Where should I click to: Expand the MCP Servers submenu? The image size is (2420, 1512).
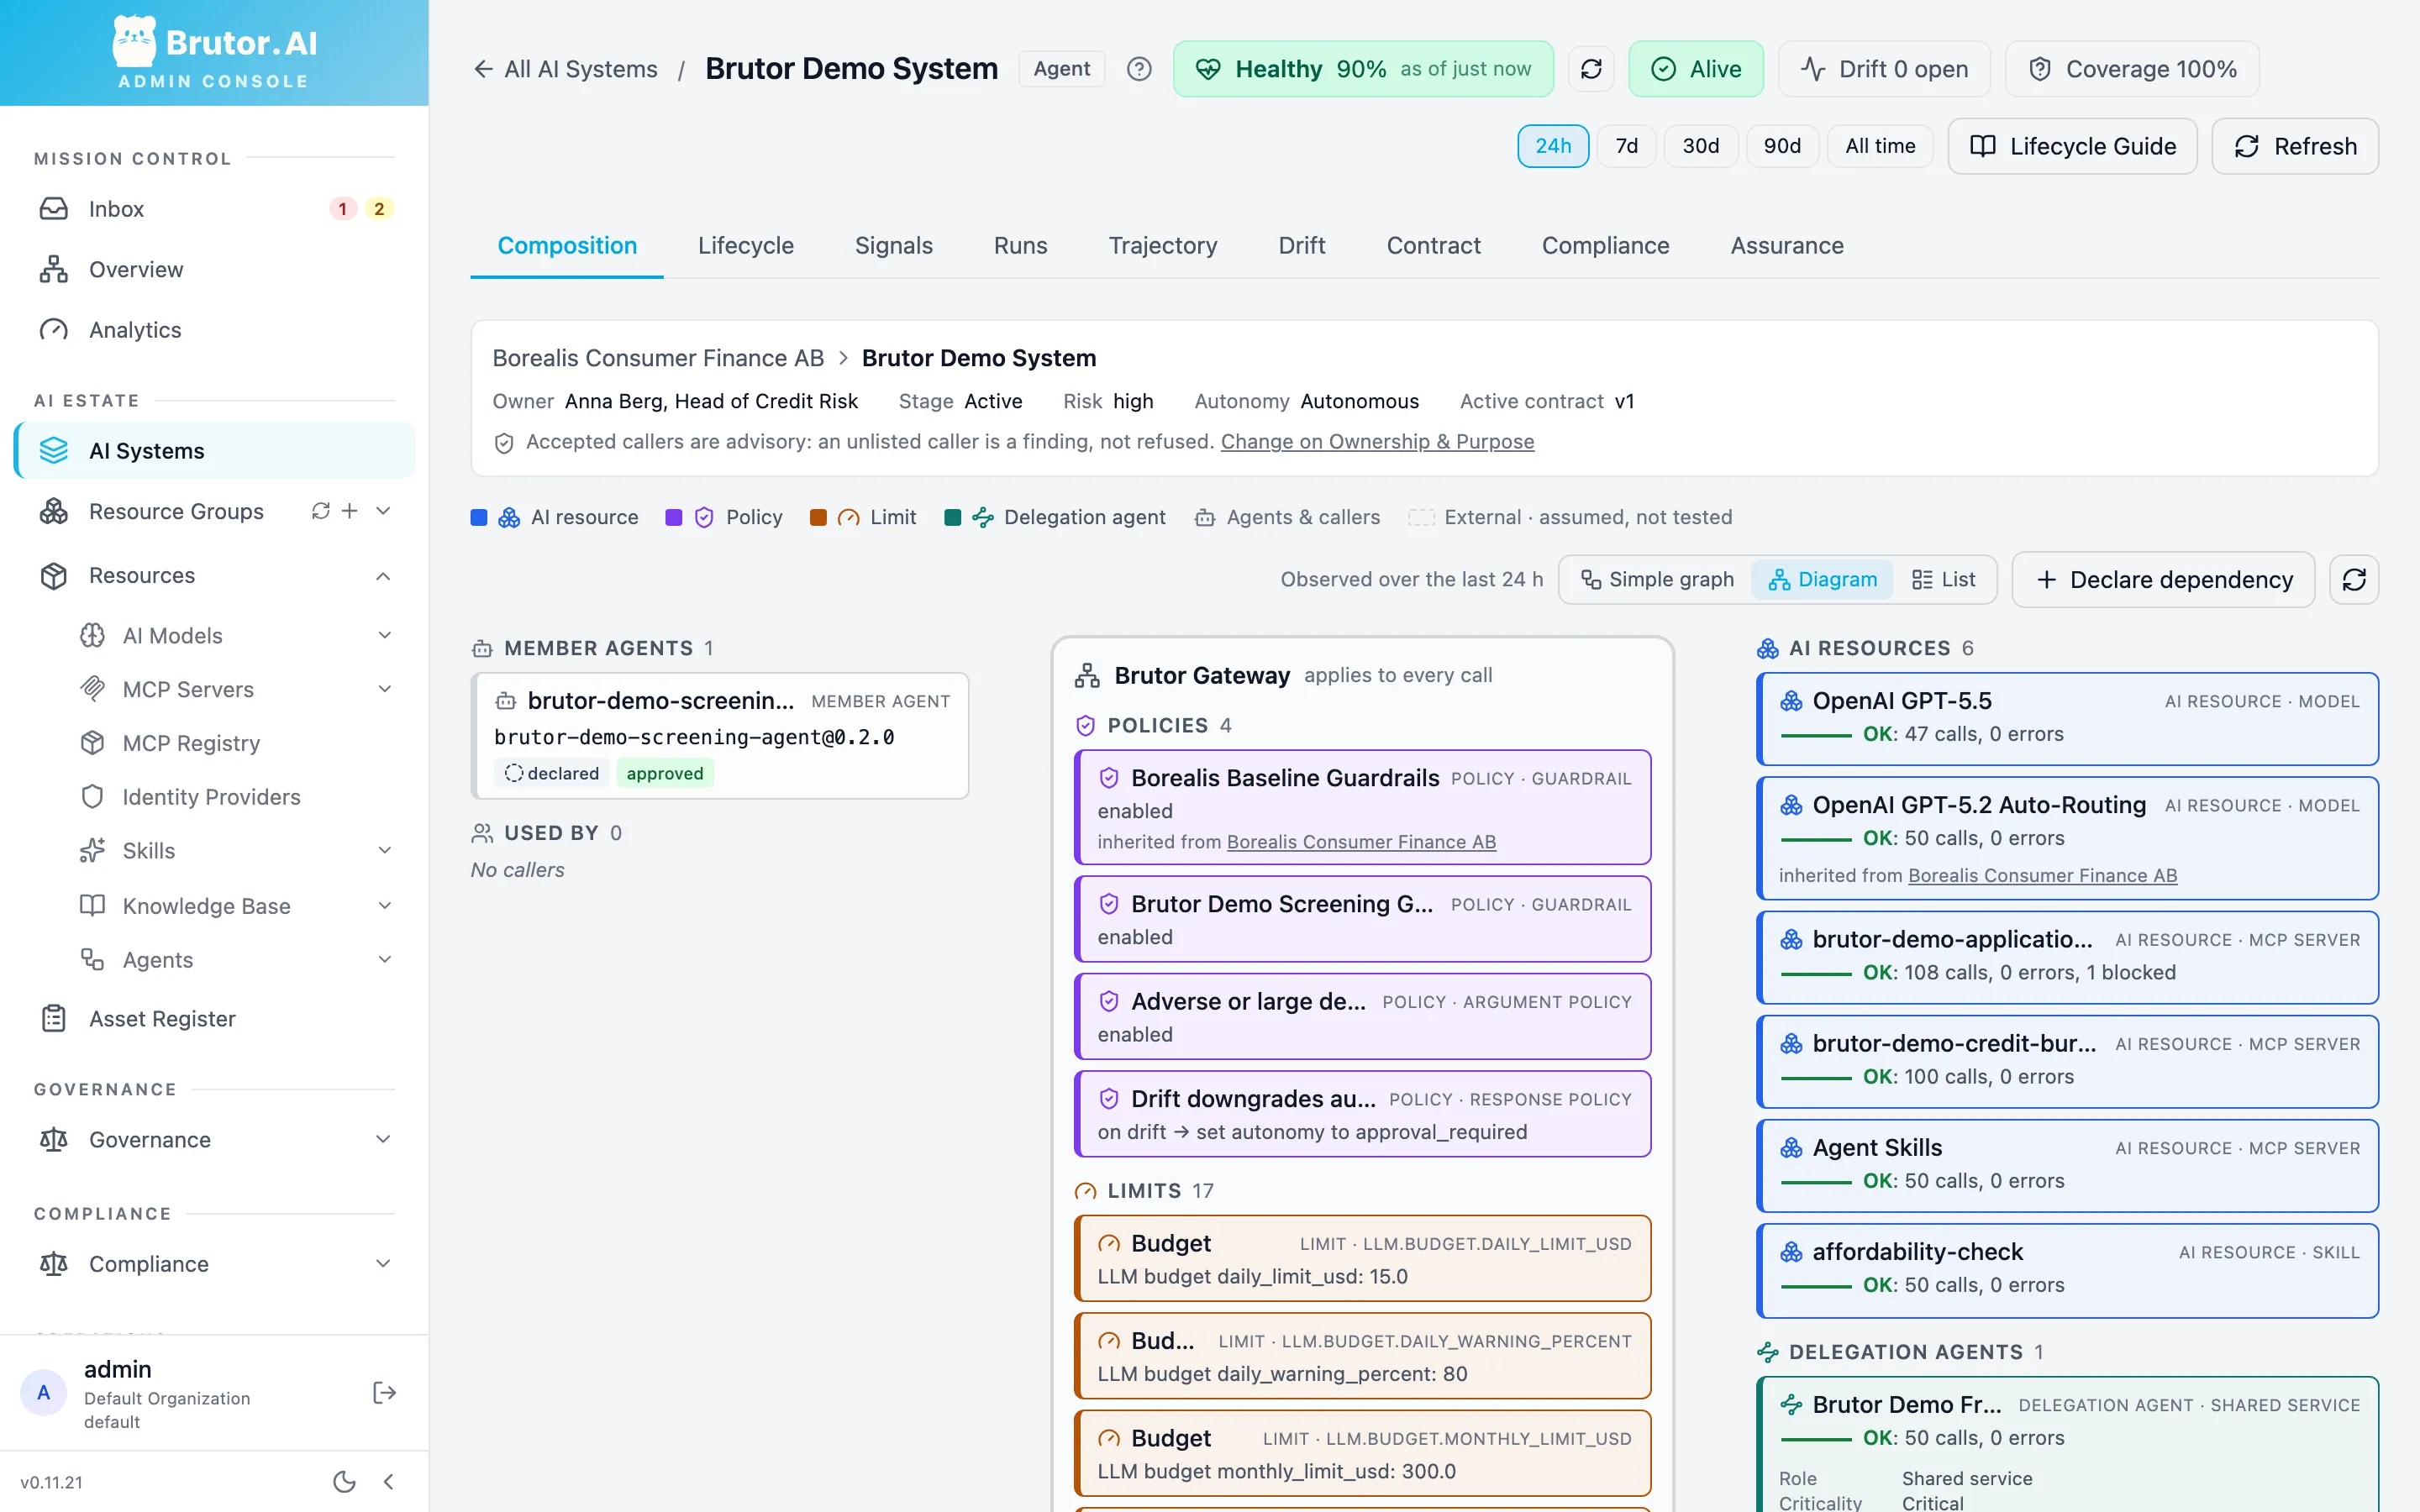(384, 689)
